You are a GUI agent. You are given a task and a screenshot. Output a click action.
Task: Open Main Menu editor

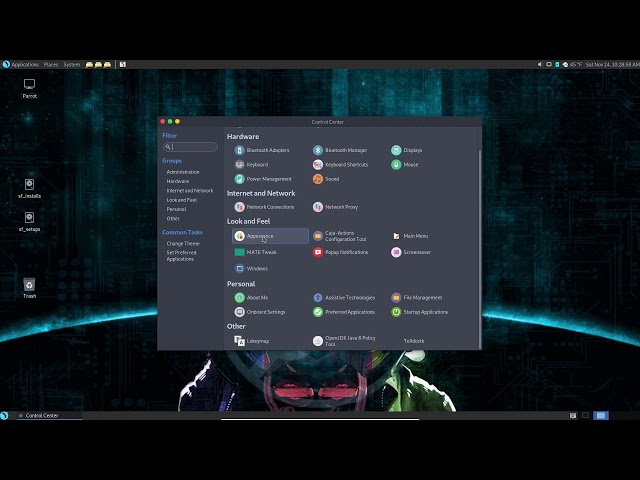(410, 236)
